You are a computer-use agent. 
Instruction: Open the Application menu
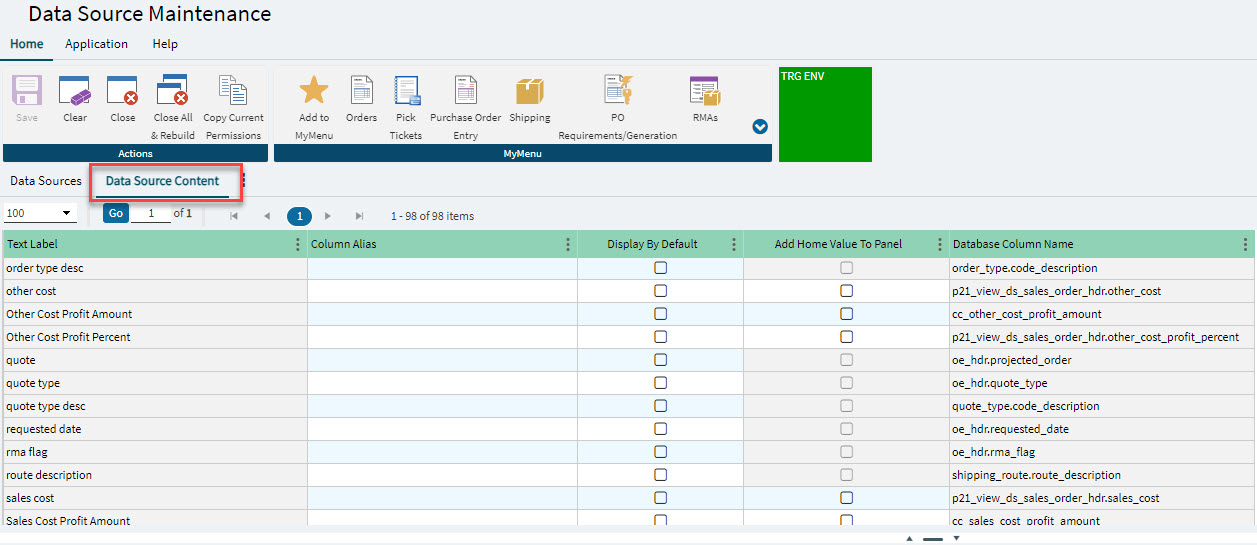[x=96, y=44]
